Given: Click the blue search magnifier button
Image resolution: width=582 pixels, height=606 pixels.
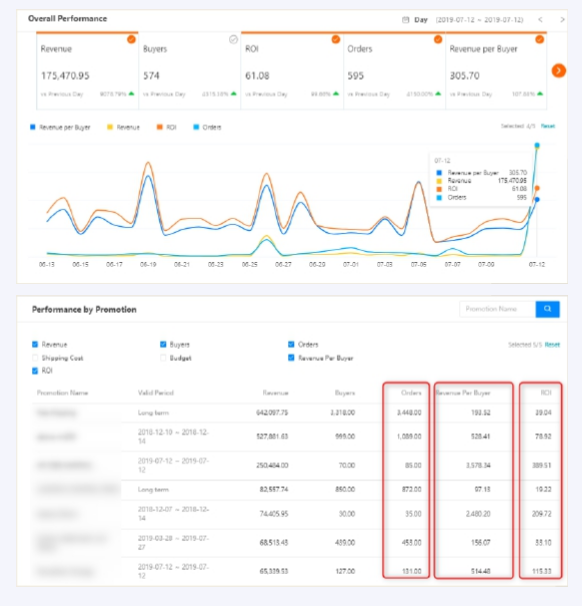Looking at the screenshot, I should (547, 309).
